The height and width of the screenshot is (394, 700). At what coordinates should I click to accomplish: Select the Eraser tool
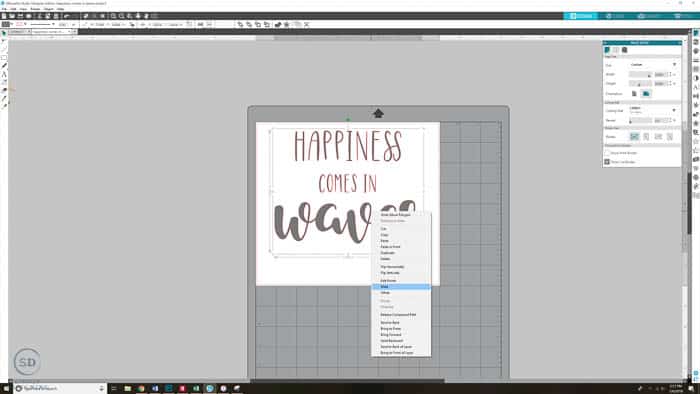[x=4, y=90]
